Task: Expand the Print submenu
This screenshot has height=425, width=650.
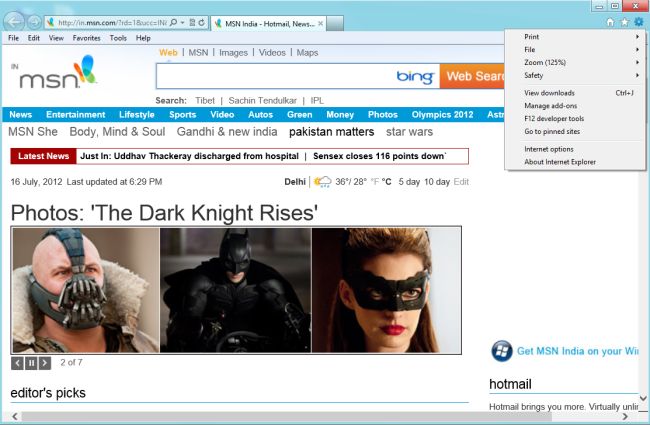Action: click(x=575, y=37)
